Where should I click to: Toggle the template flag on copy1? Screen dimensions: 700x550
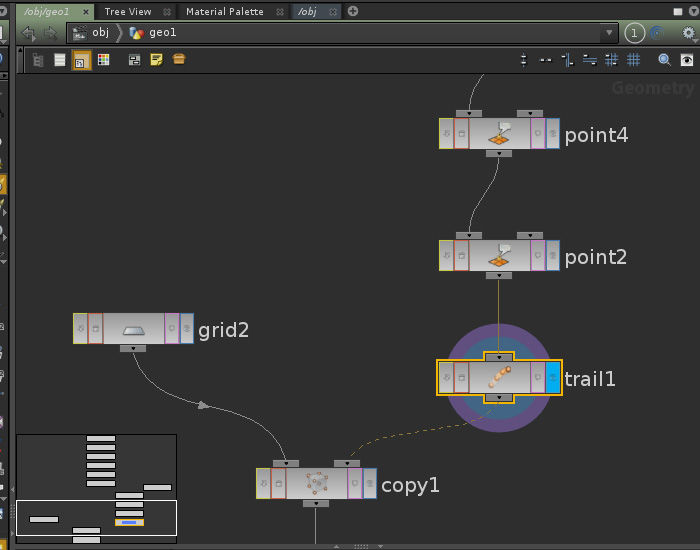pos(355,484)
